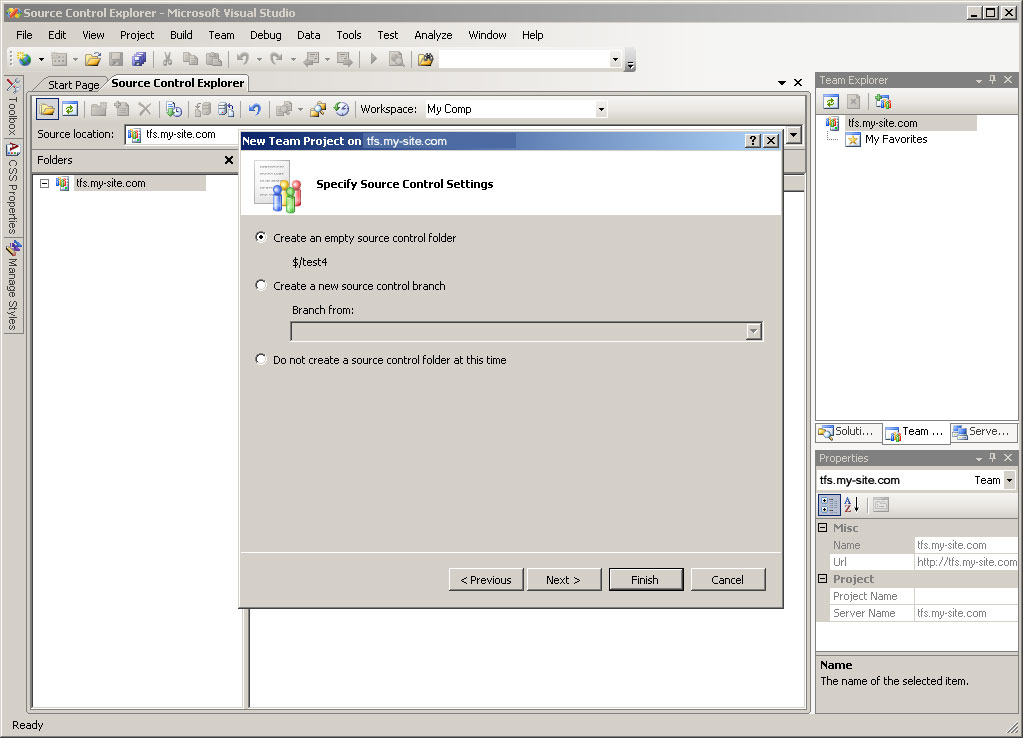Open the Toolbox side panel

coord(12,107)
